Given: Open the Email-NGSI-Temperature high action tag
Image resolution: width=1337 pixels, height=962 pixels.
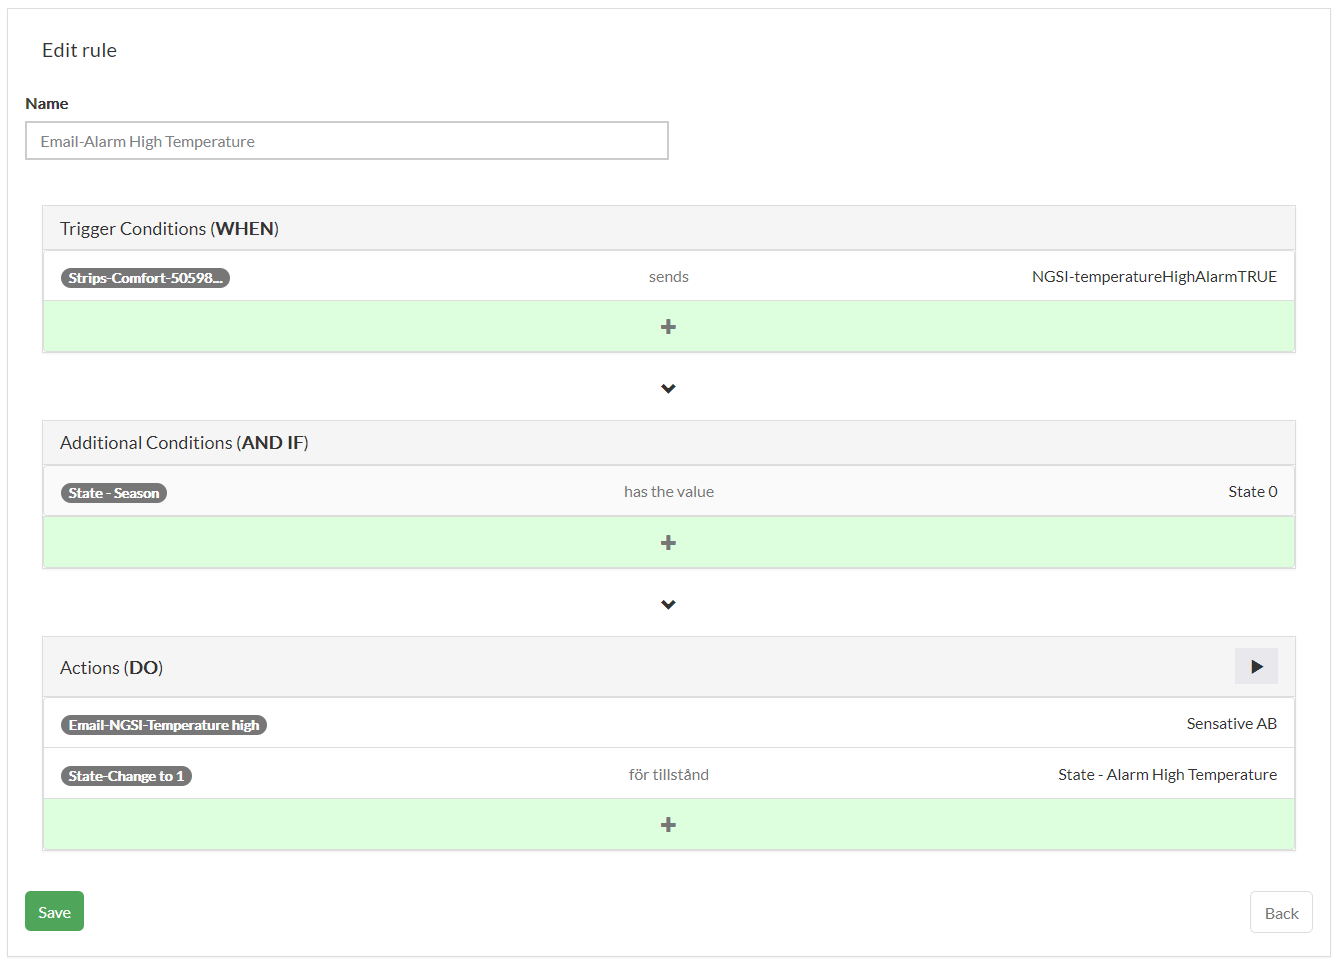Looking at the screenshot, I should [164, 725].
